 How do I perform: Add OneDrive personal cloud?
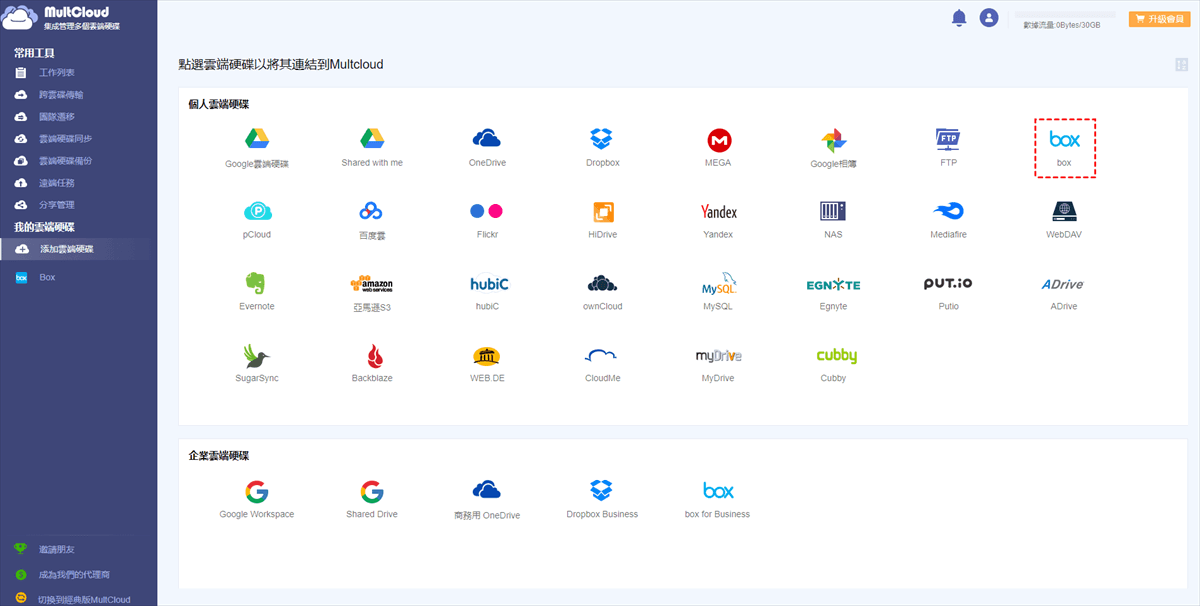point(487,139)
